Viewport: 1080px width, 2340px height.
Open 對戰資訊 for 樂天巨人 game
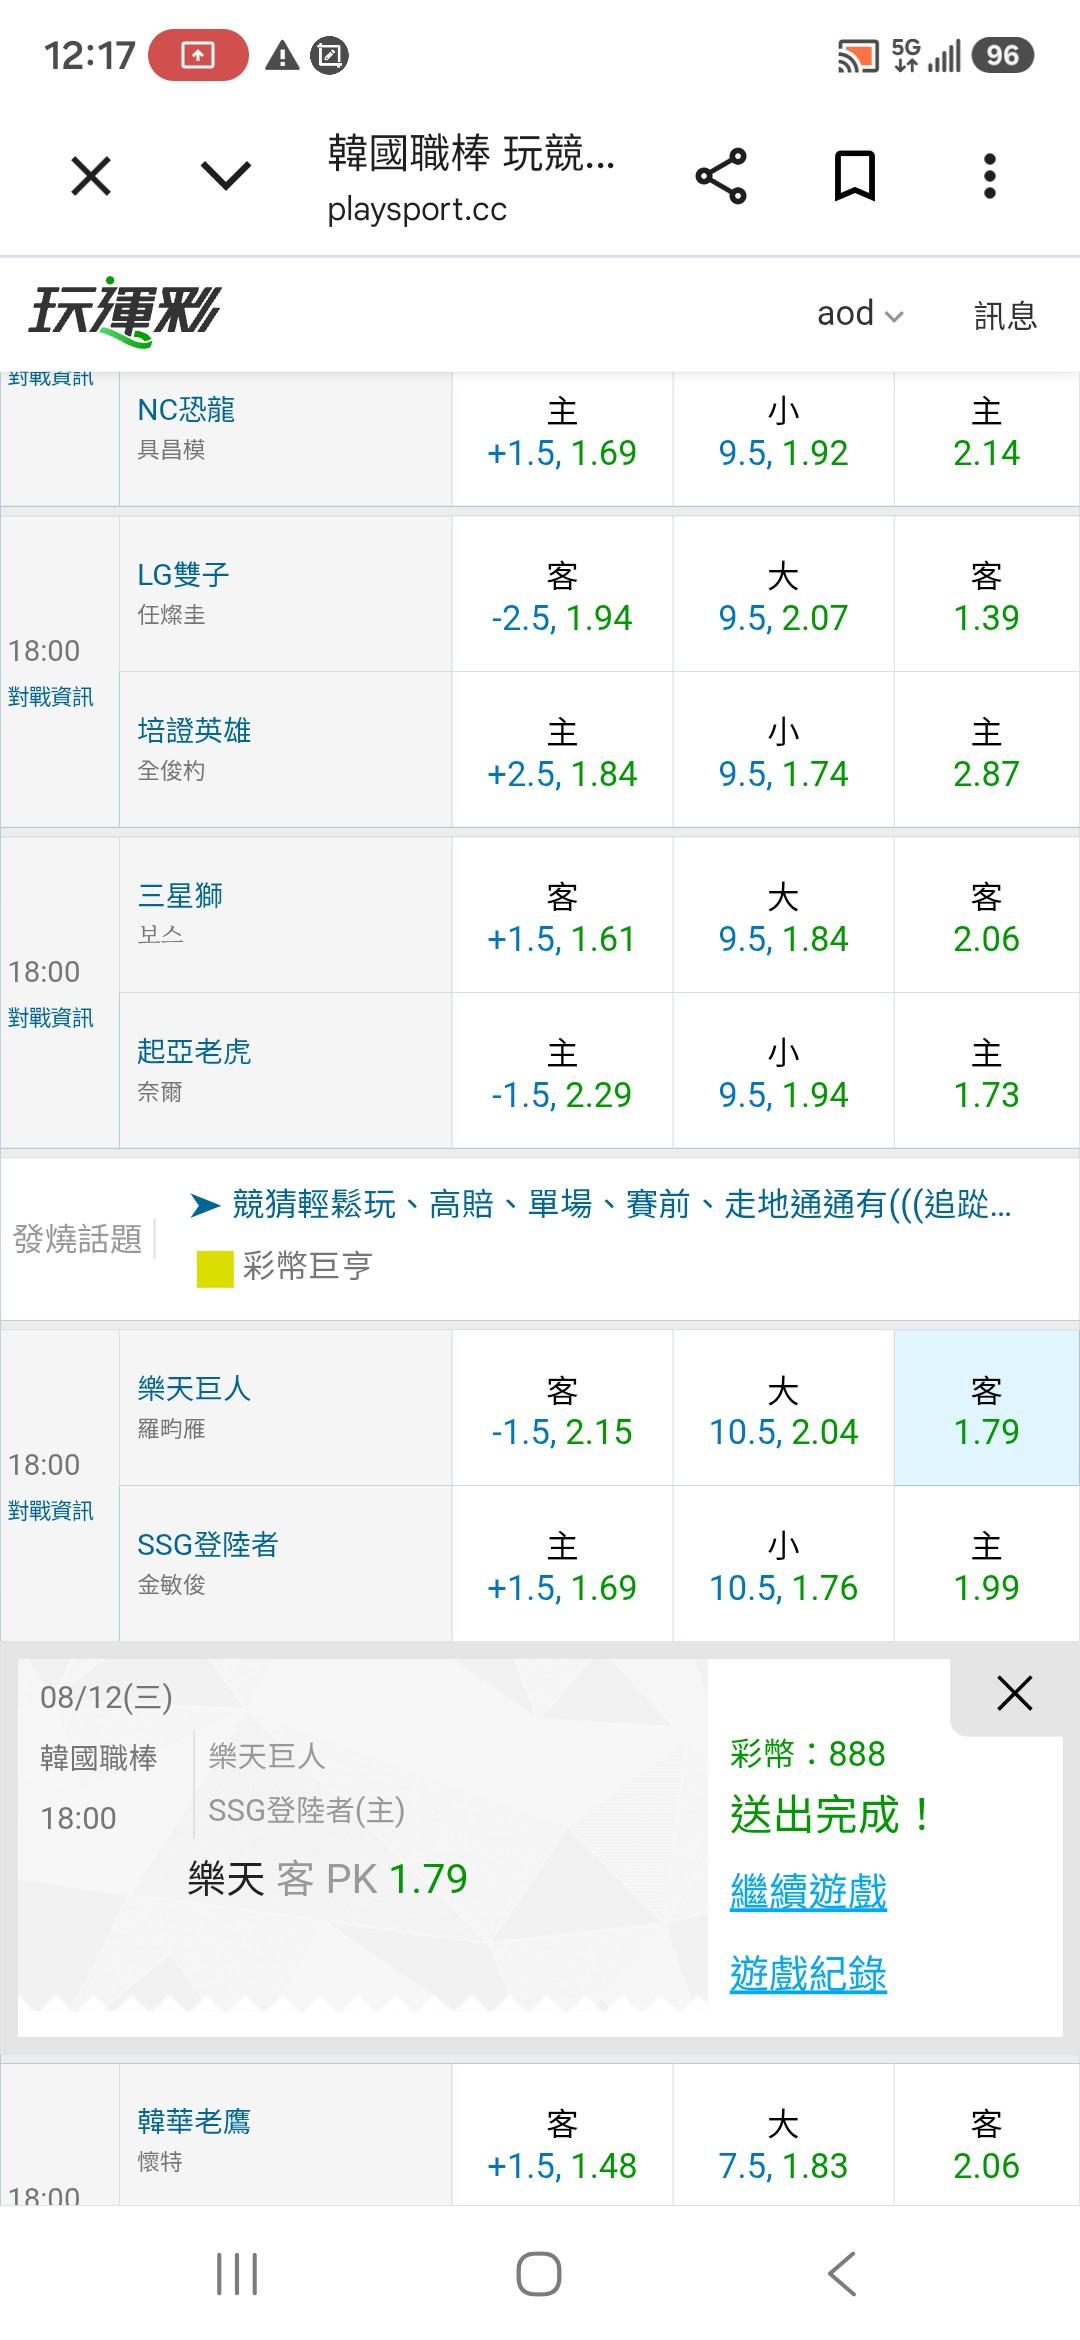click(x=51, y=1511)
